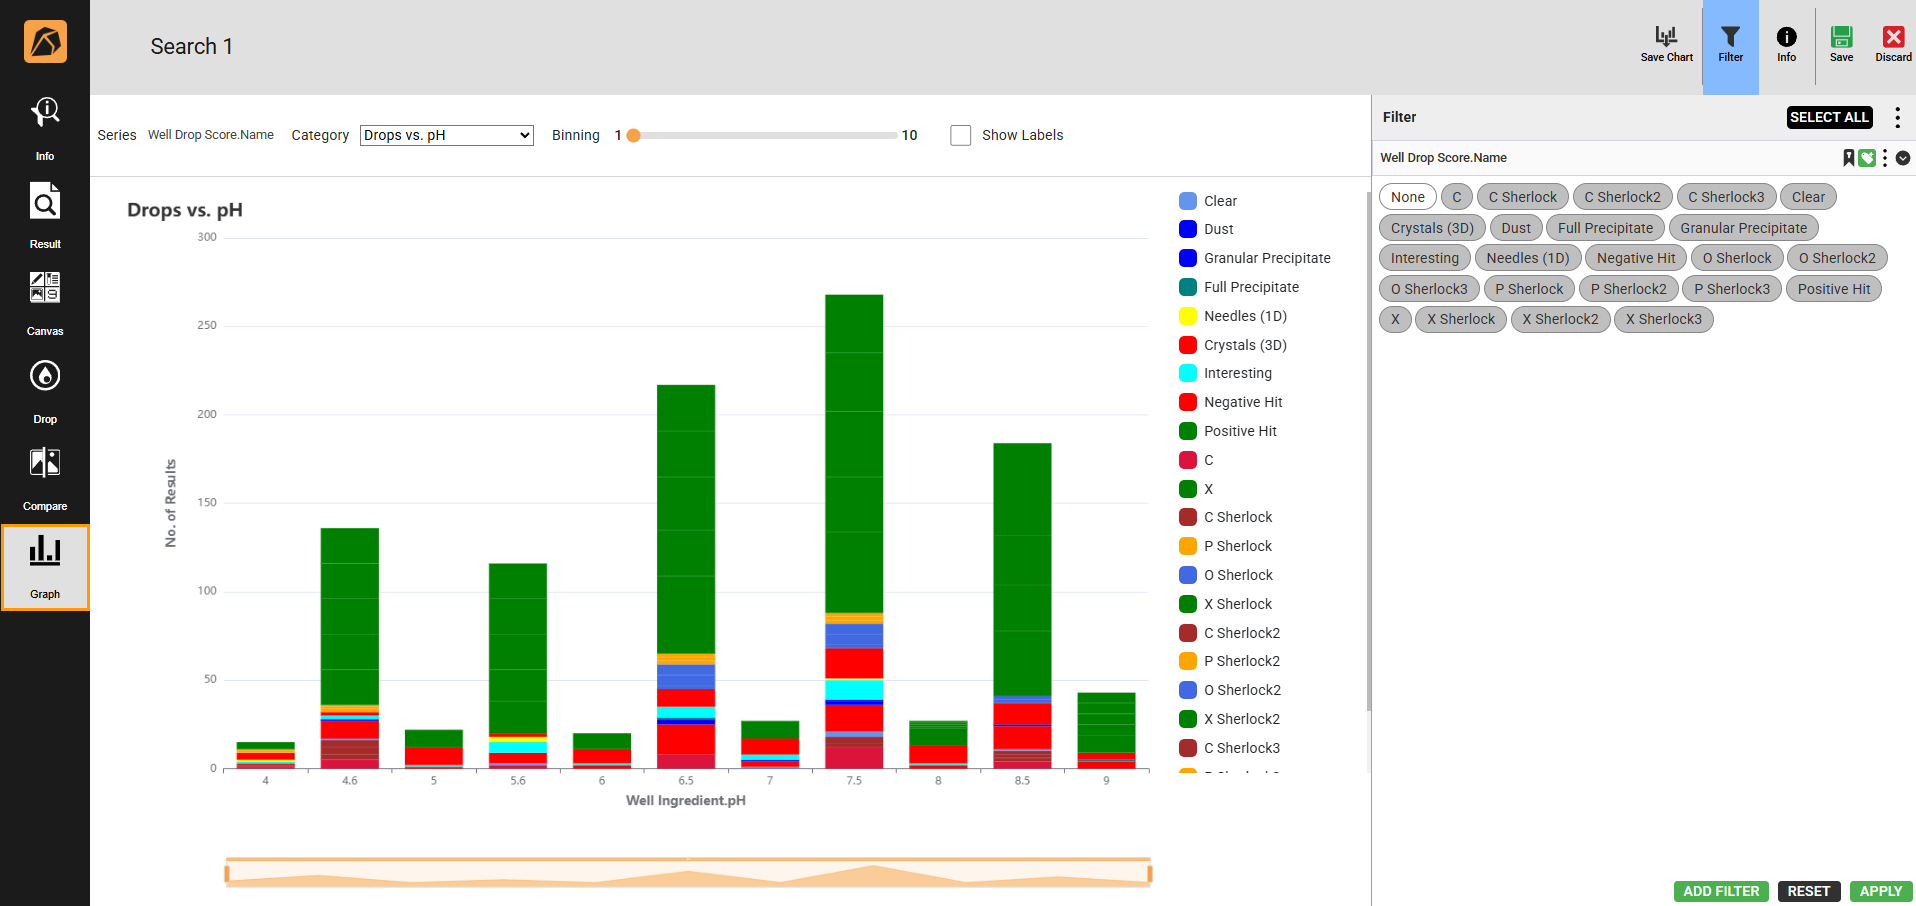This screenshot has height=906, width=1916.
Task: Click the green tag icon in filter row
Action: [1867, 158]
